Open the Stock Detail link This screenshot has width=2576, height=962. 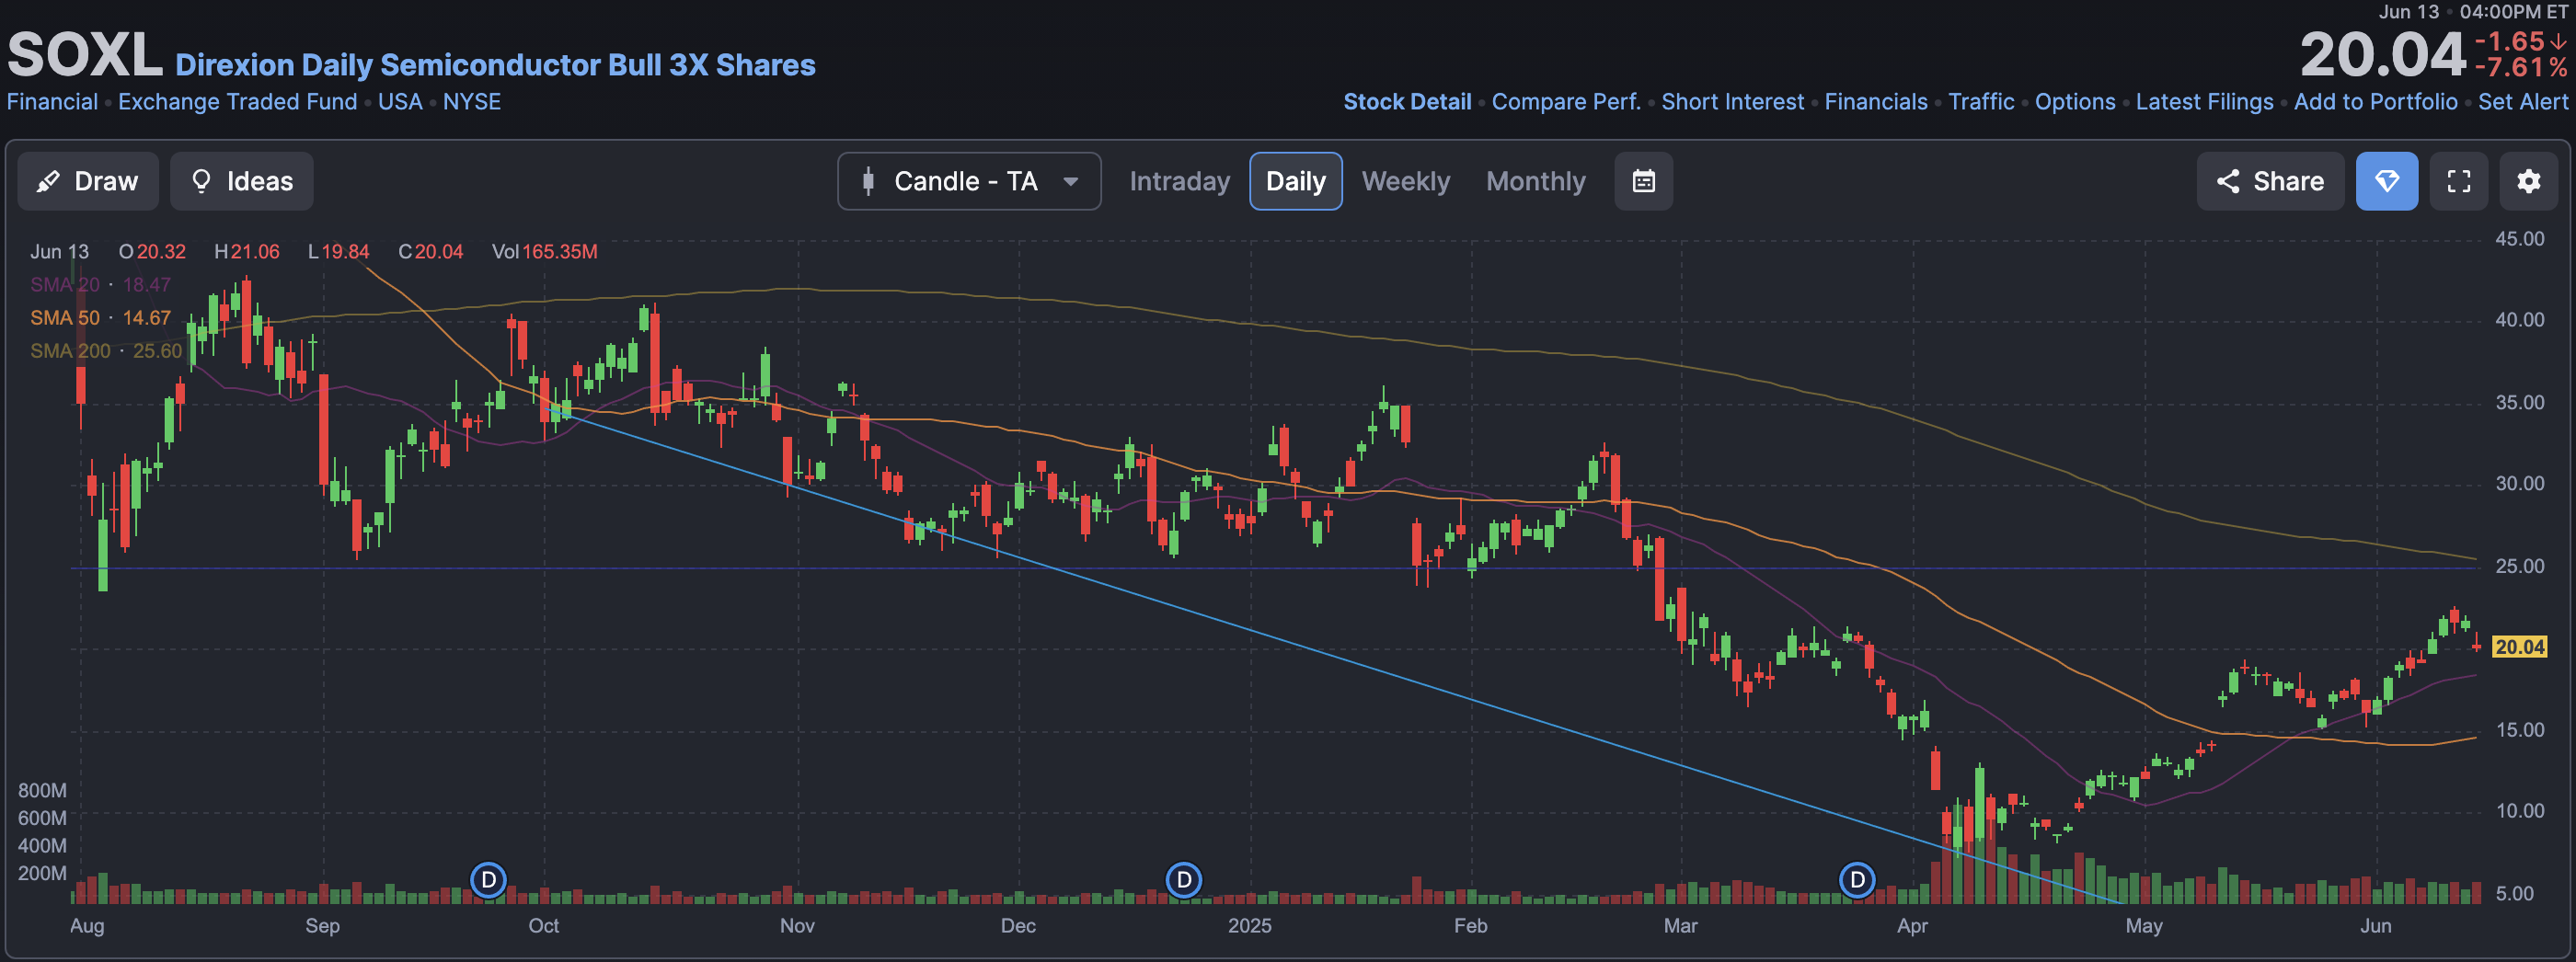tap(1407, 102)
